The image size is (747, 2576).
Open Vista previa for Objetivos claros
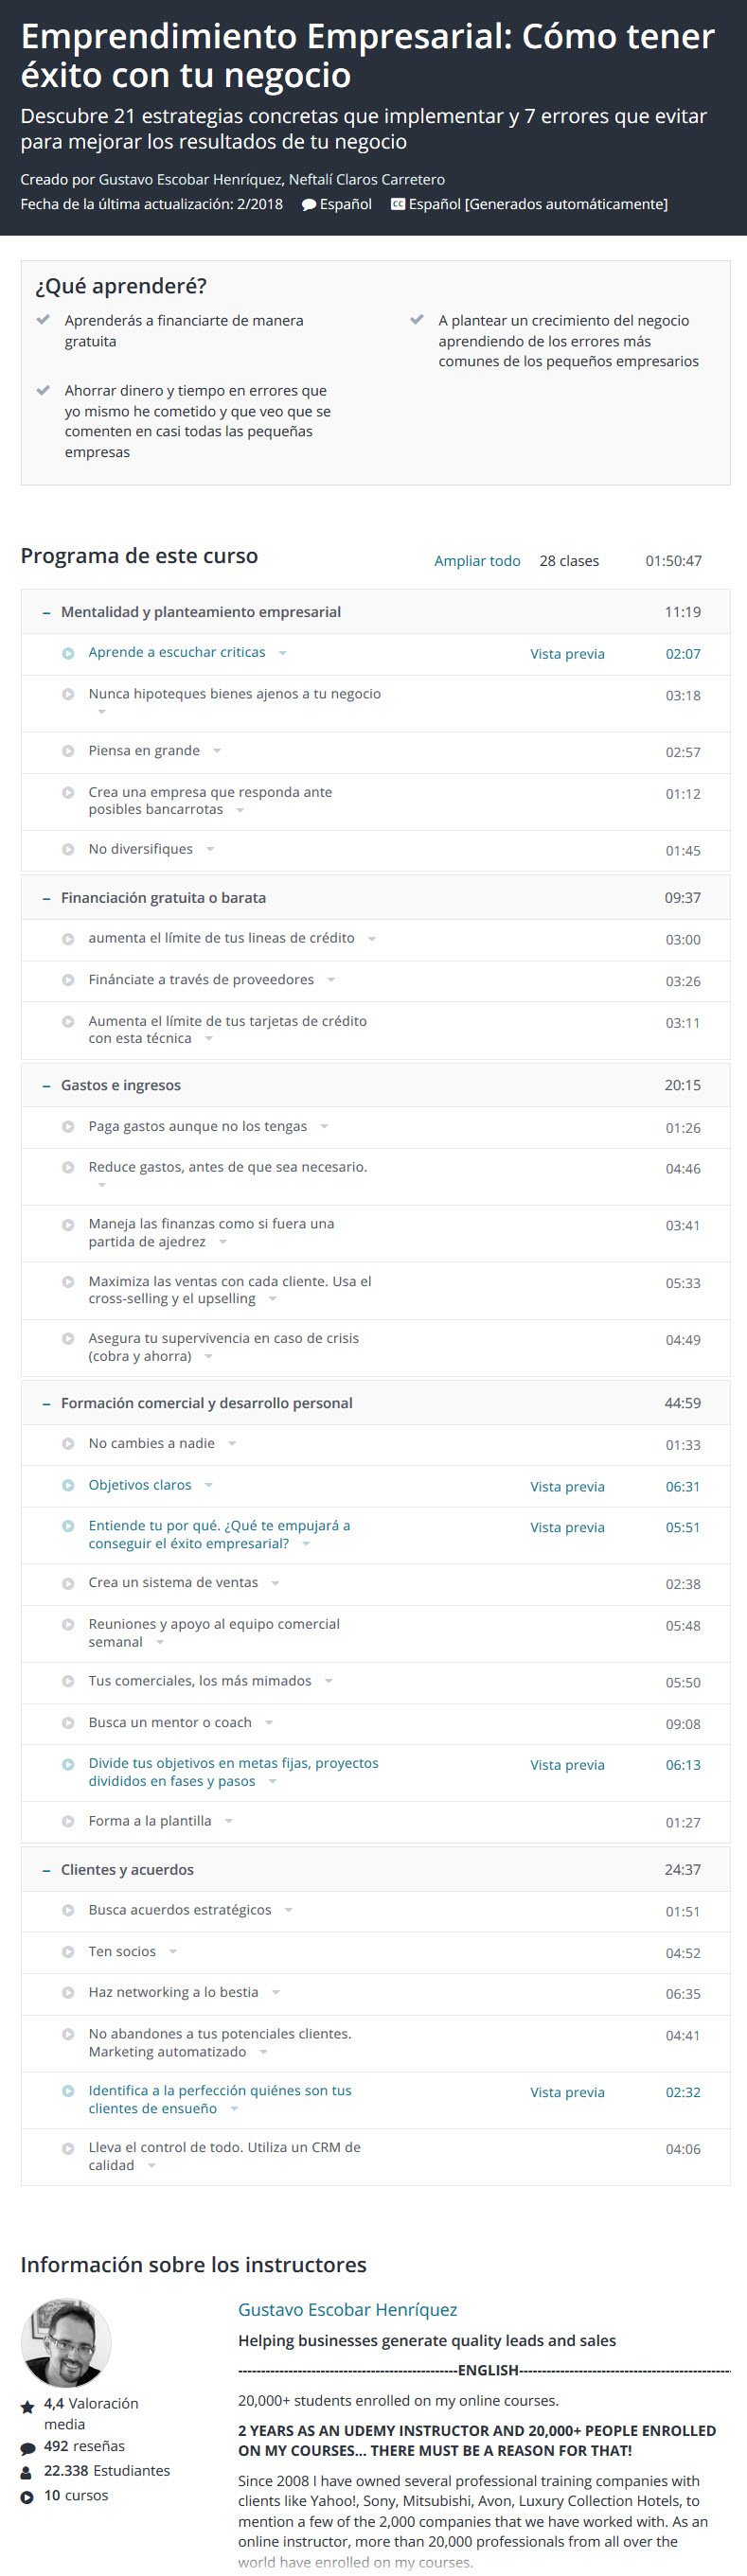click(567, 1486)
